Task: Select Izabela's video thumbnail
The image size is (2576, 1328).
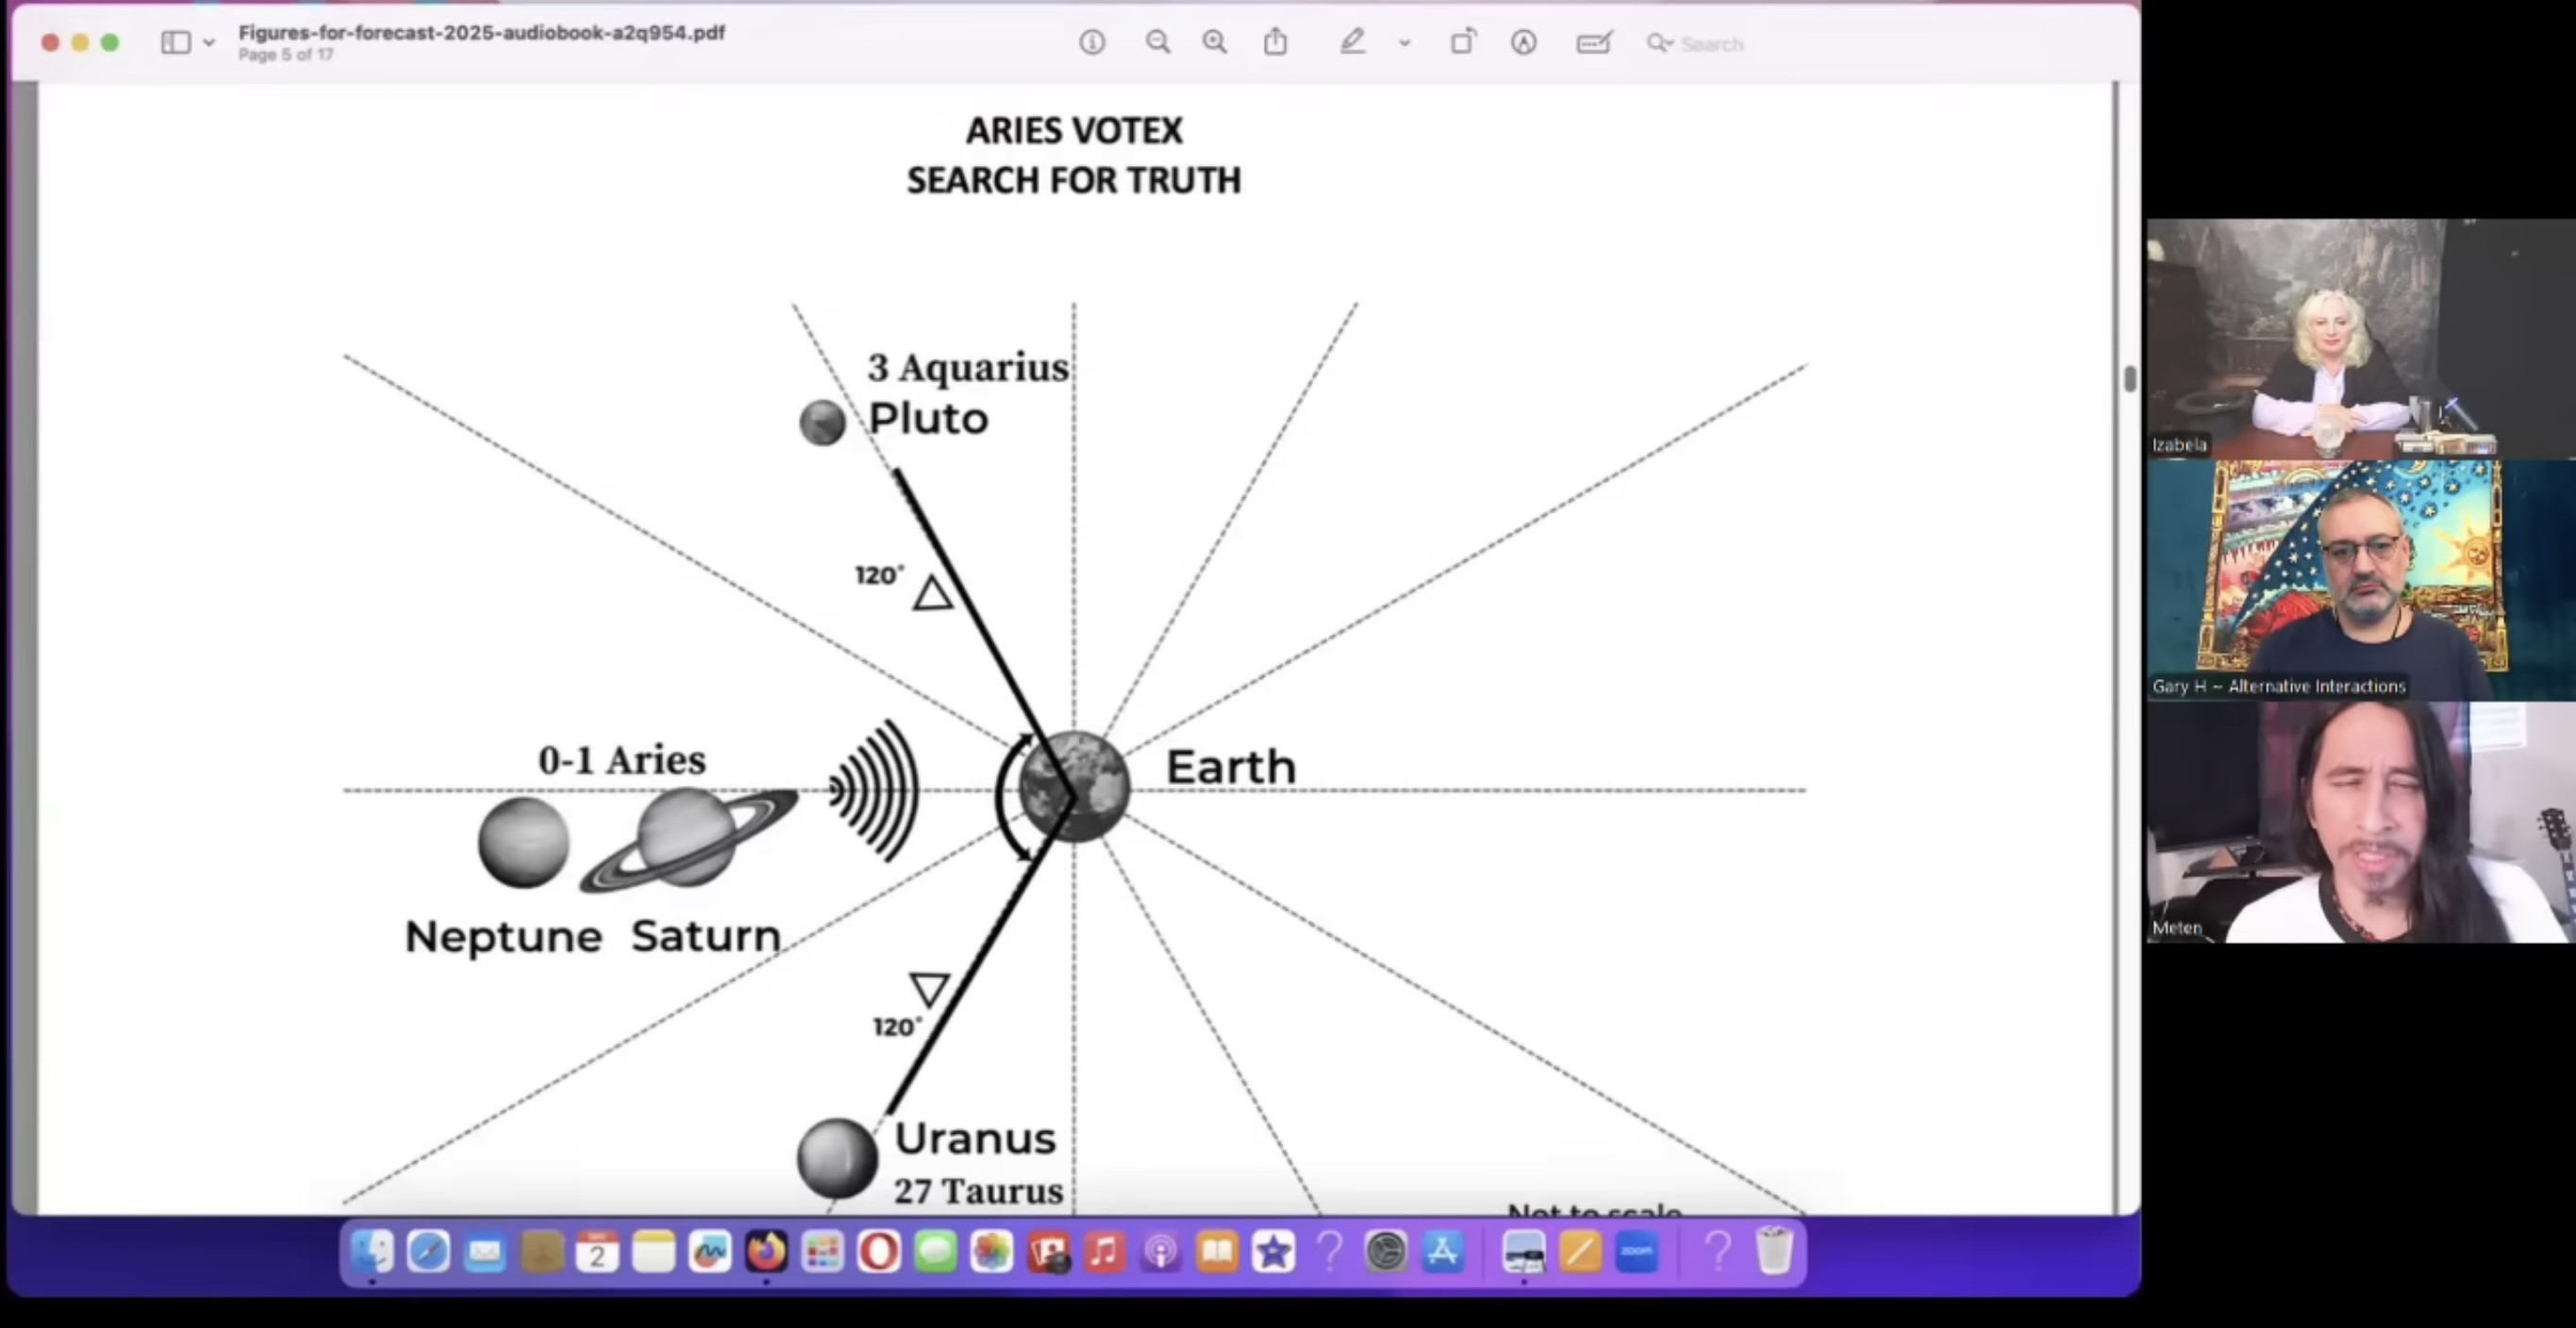Action: 2360,338
